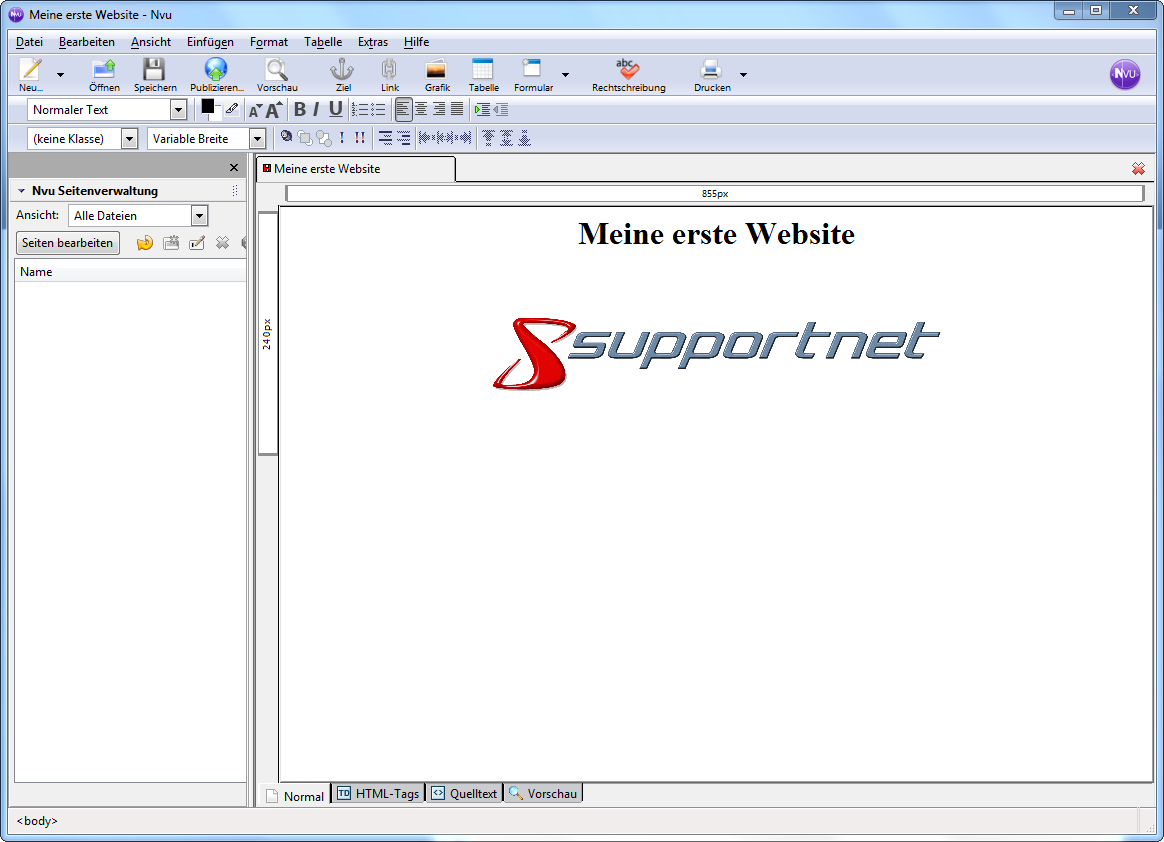1164x842 pixels.
Task: Open the Neu button dropdown arrow
Action: 61,75
